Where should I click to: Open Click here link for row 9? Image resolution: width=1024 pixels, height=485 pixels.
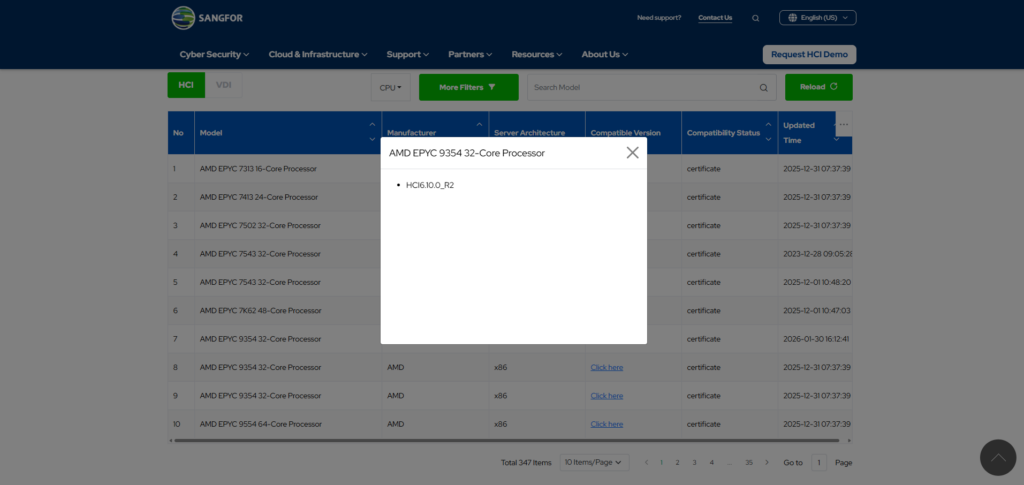point(607,396)
